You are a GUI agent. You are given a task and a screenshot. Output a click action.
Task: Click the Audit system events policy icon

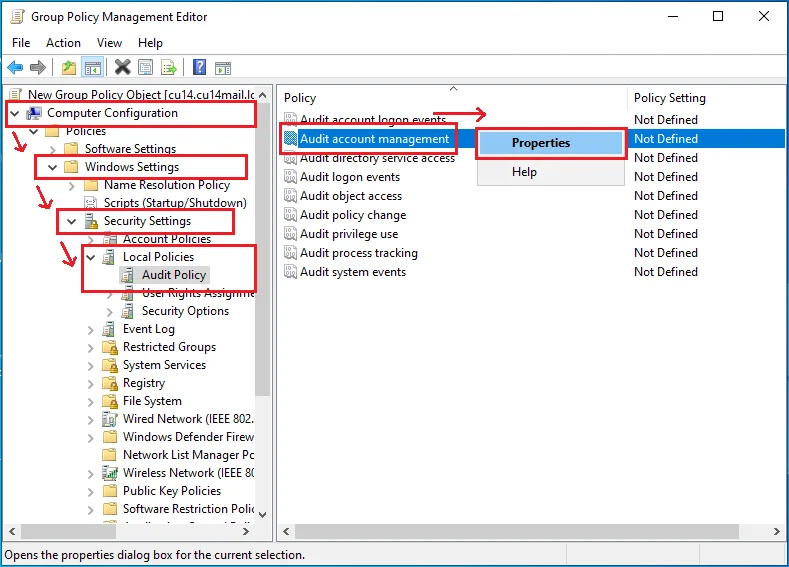290,272
